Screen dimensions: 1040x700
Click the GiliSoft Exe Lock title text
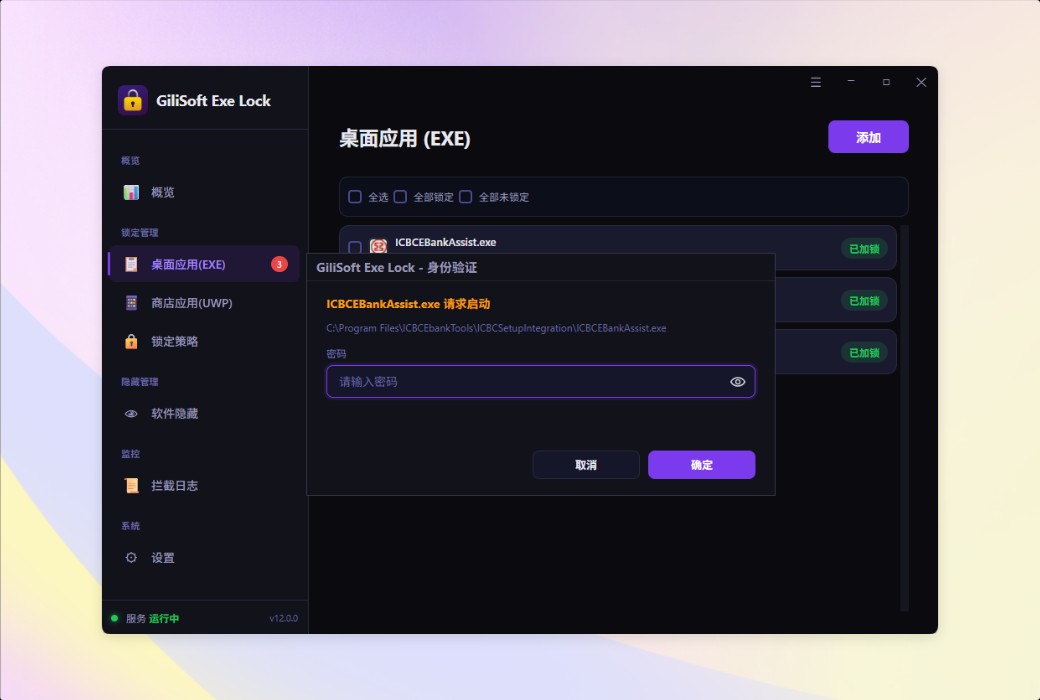214,101
